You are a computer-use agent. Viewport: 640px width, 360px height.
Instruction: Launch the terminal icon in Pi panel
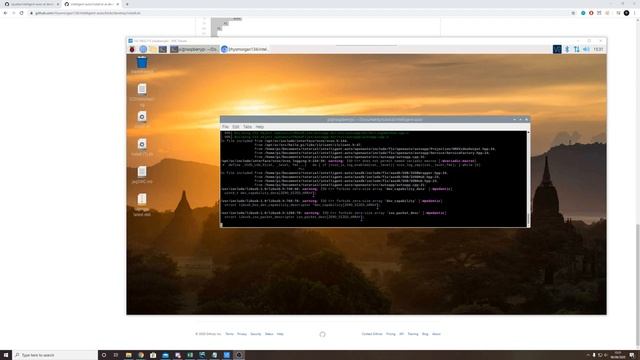(x=163, y=49)
